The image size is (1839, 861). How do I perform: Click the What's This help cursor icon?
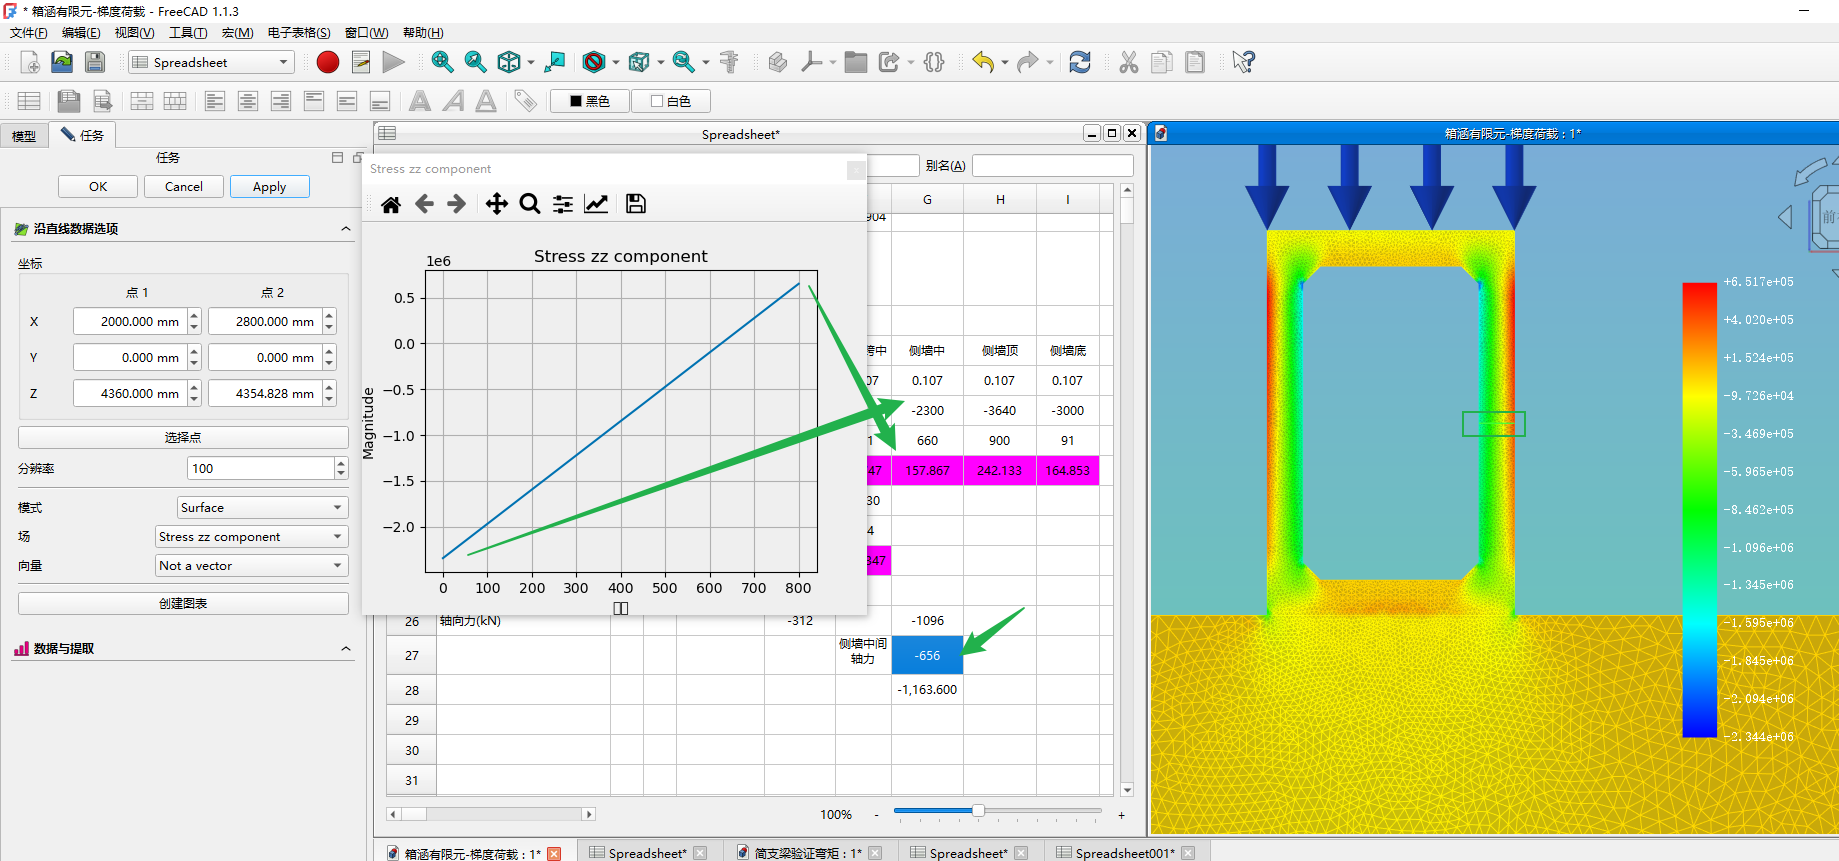pyautogui.click(x=1243, y=62)
